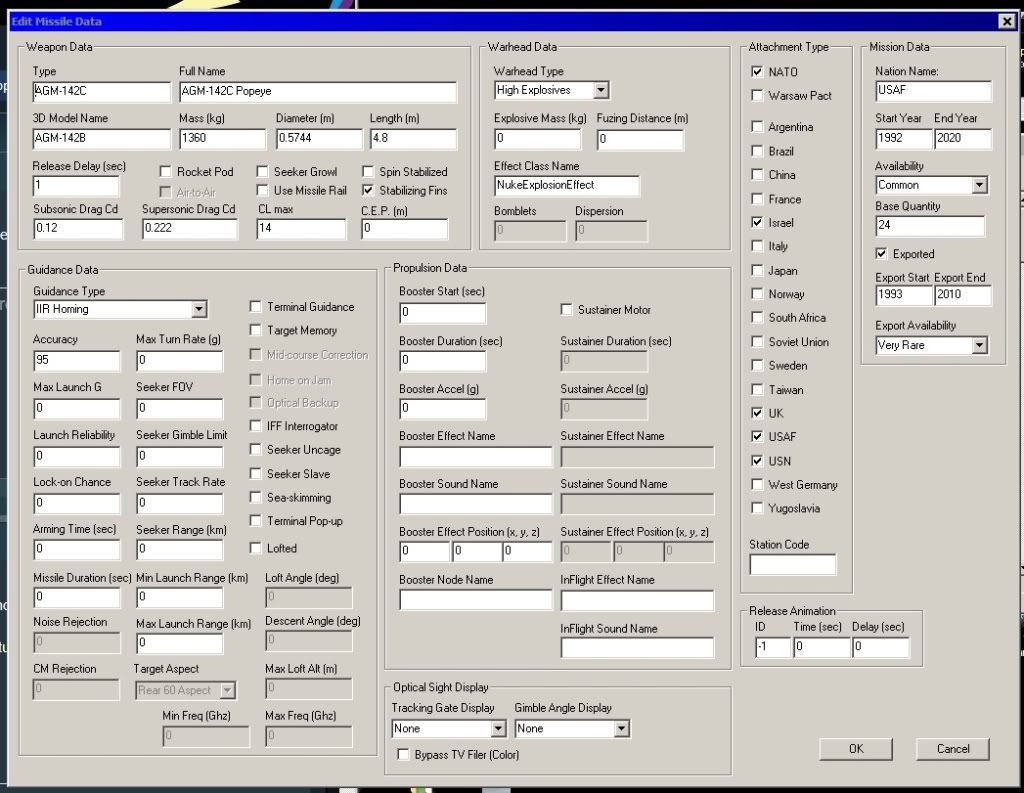Uncheck the USN attachment checkbox
This screenshot has width=1024, height=793.
[757, 461]
